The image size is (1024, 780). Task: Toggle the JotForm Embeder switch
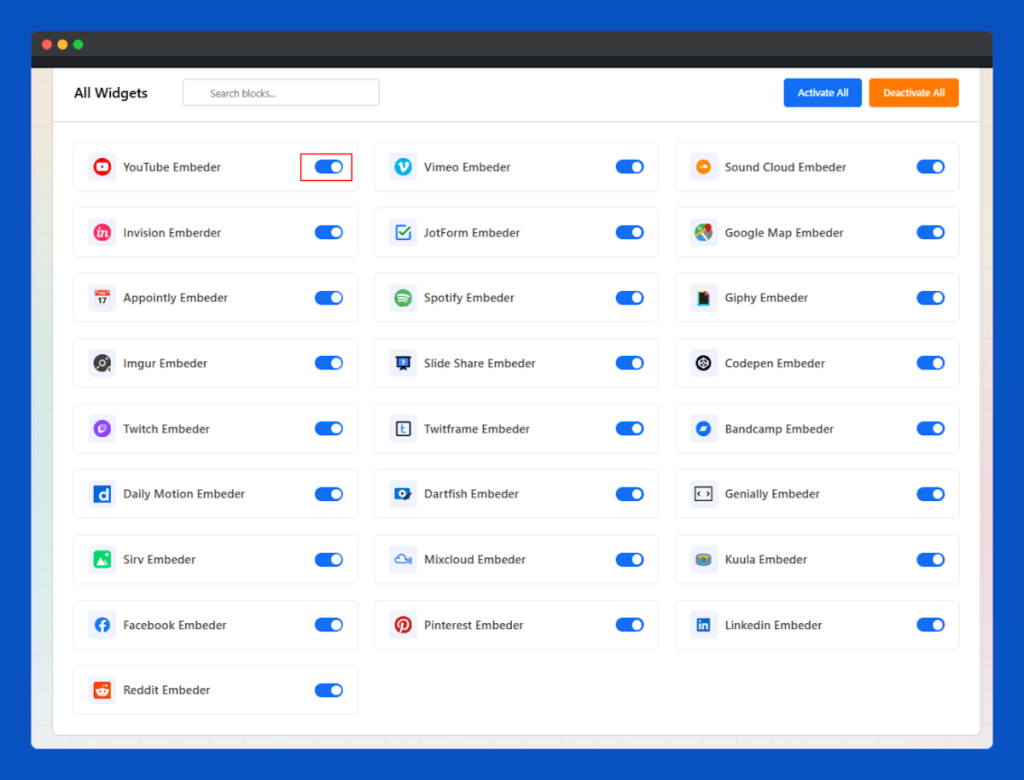coord(629,232)
